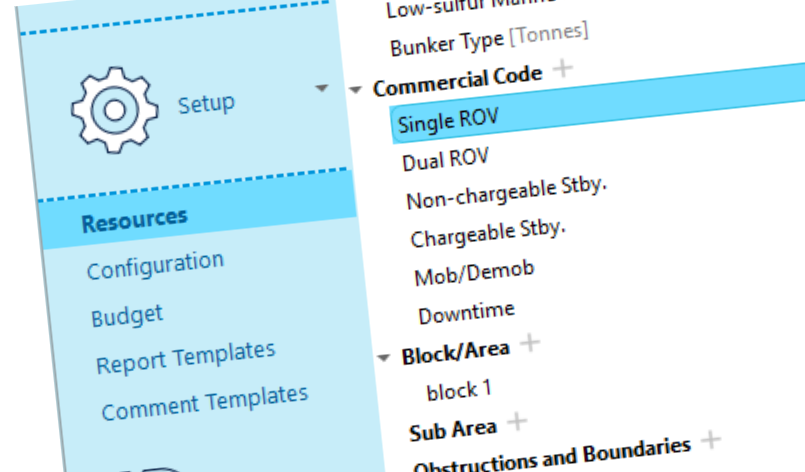Add a new Block/Area with plus
805x472 pixels.
[x=530, y=343]
